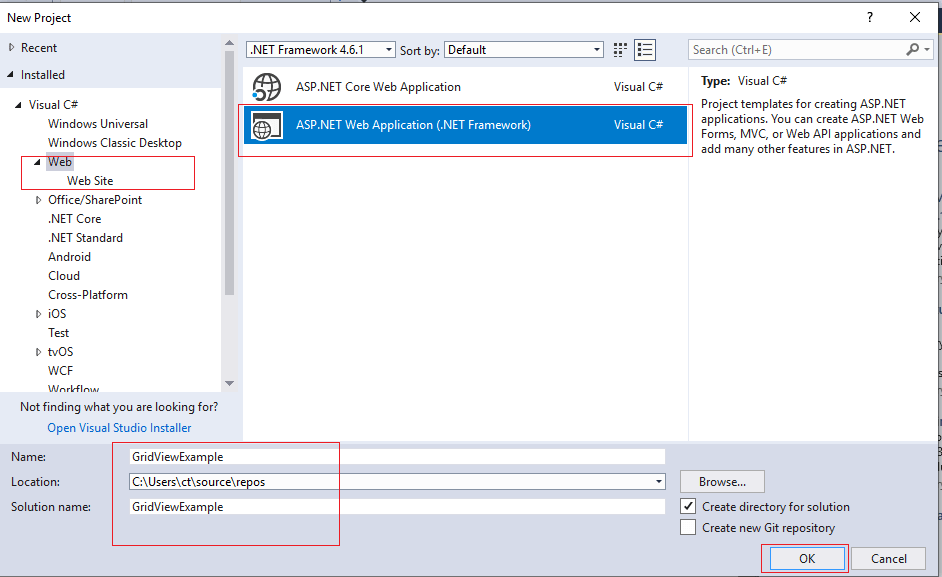942x577 pixels.
Task: Click the Browse... button
Action: click(x=721, y=481)
